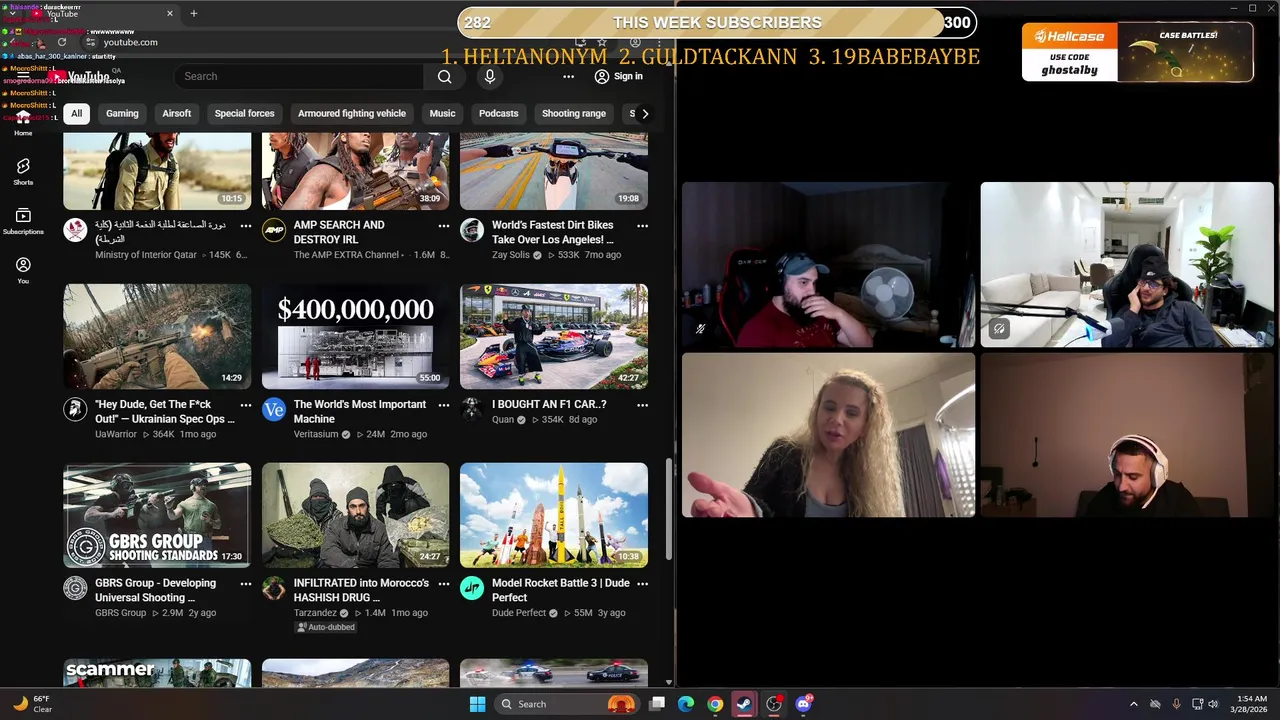Show hidden system tray icons chevron
1280x720 pixels.
pyautogui.click(x=1133, y=704)
